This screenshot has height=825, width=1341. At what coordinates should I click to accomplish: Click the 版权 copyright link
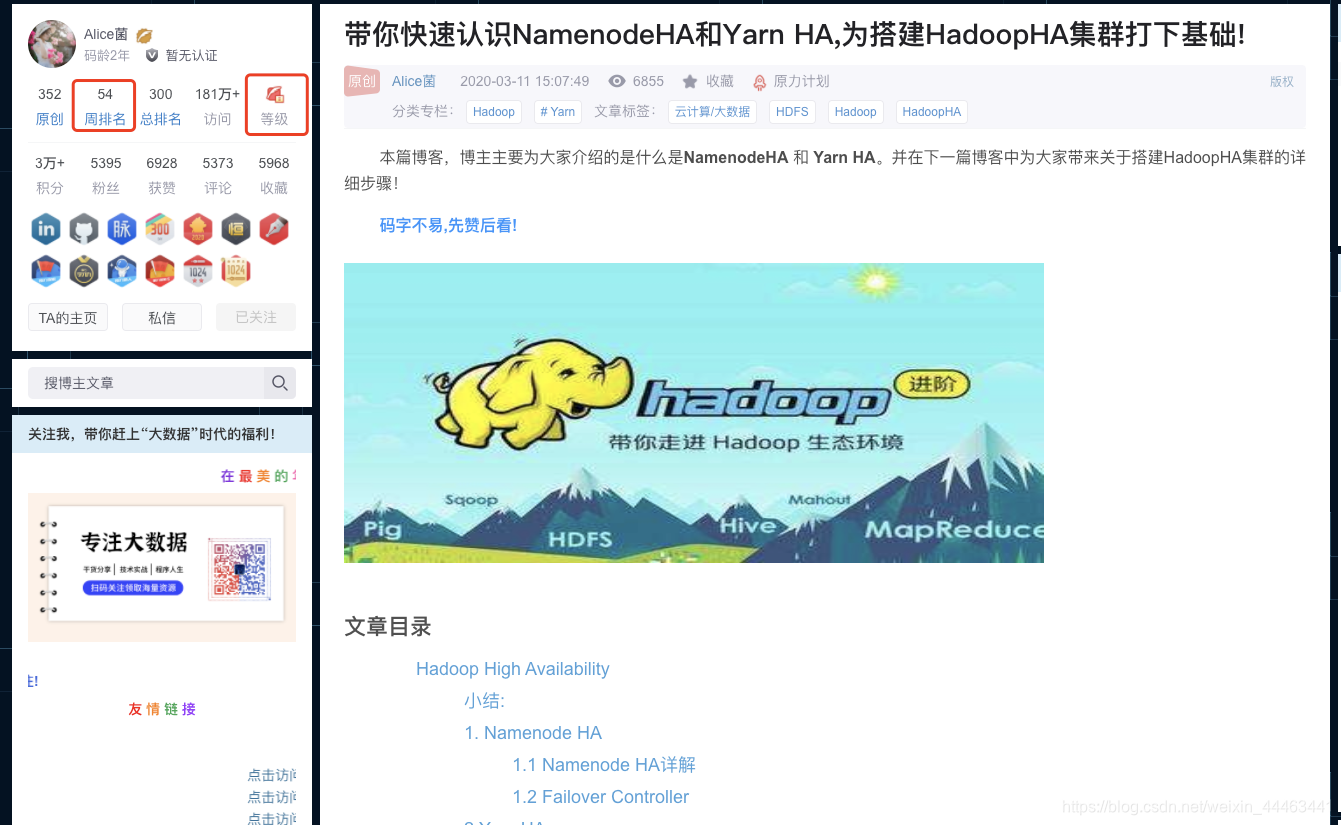point(1282,81)
